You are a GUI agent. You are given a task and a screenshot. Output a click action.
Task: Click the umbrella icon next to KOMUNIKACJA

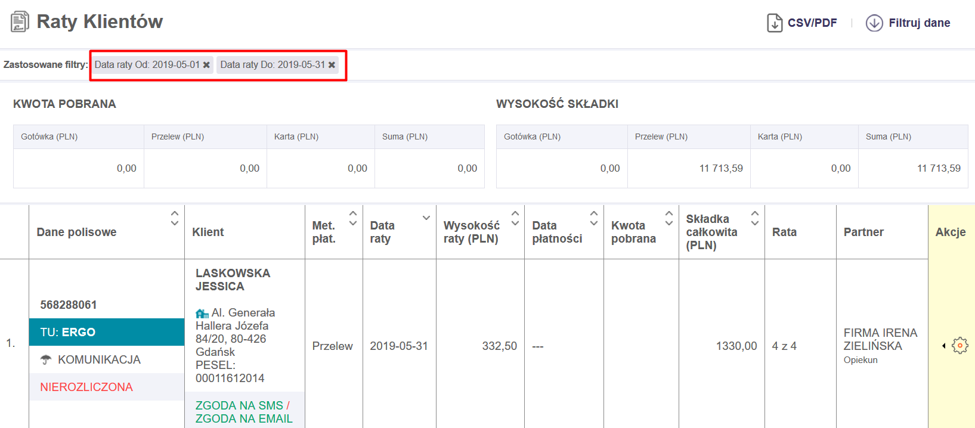45,360
